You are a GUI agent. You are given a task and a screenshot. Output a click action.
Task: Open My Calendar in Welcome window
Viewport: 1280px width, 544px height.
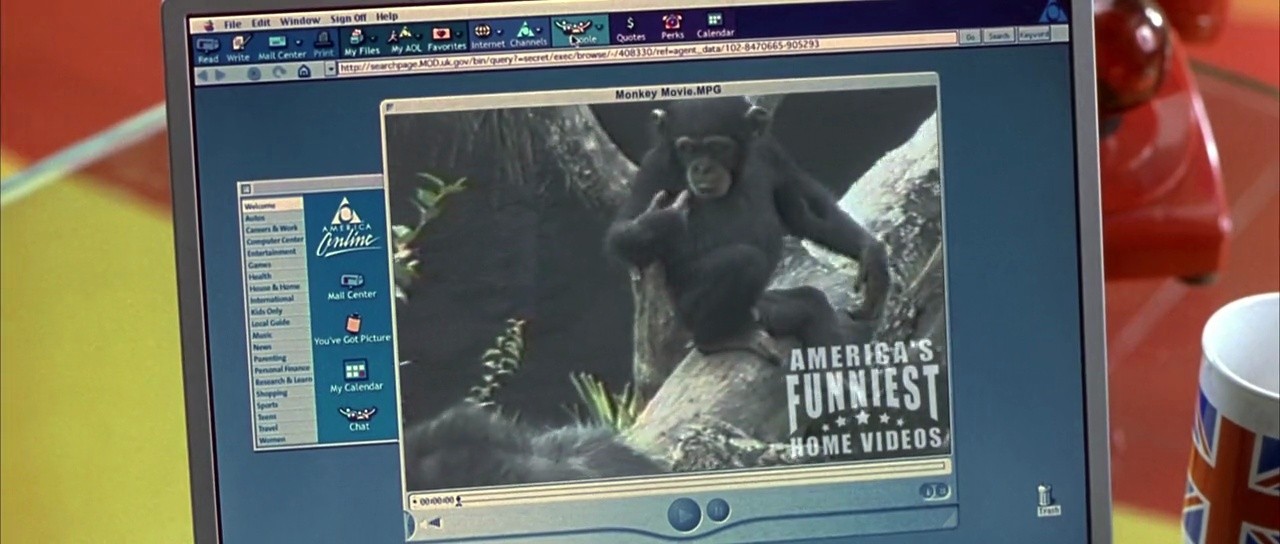[356, 376]
